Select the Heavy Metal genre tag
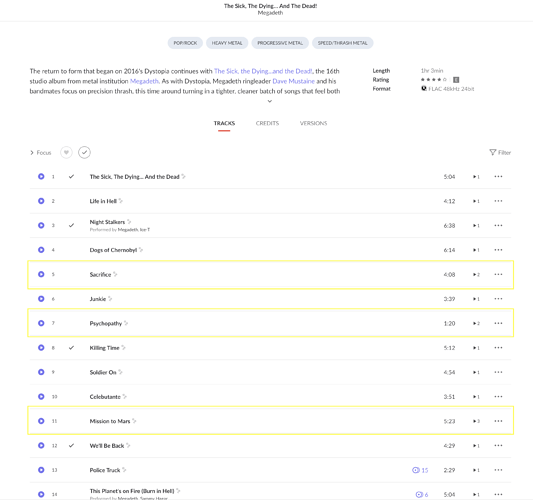Viewport: 533px width, 500px height. click(227, 43)
